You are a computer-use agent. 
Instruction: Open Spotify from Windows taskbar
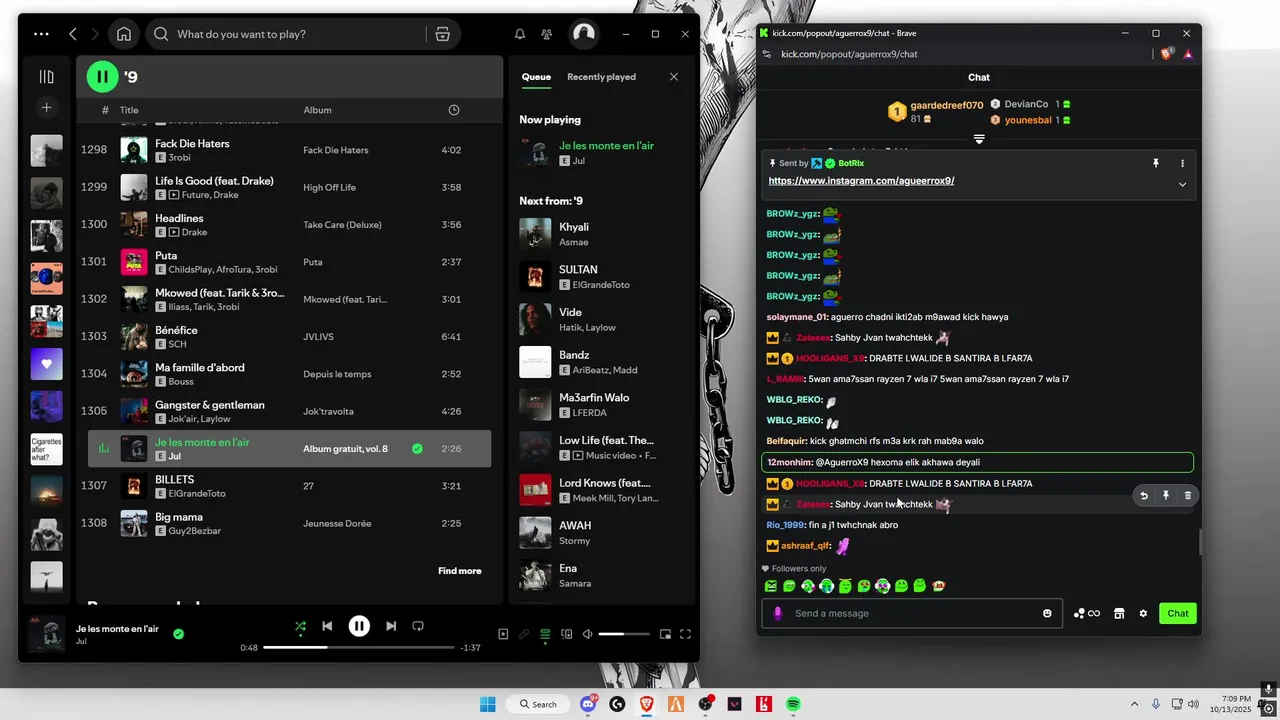click(793, 704)
